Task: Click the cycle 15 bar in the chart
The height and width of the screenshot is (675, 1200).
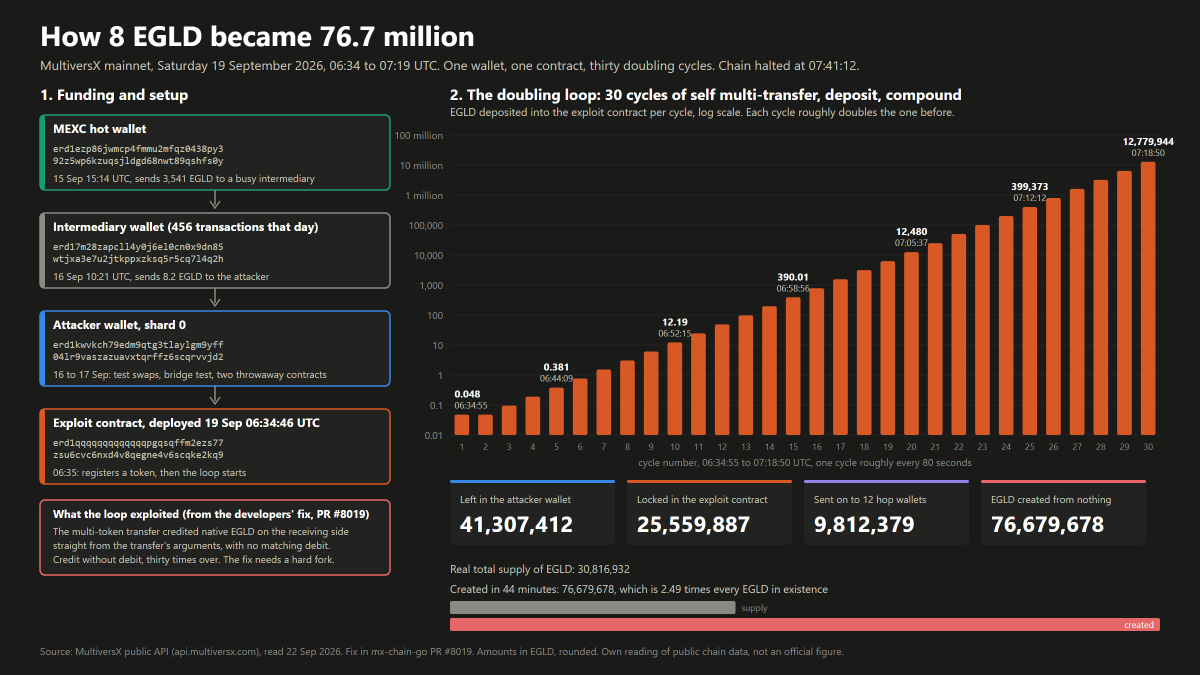Action: tap(793, 366)
